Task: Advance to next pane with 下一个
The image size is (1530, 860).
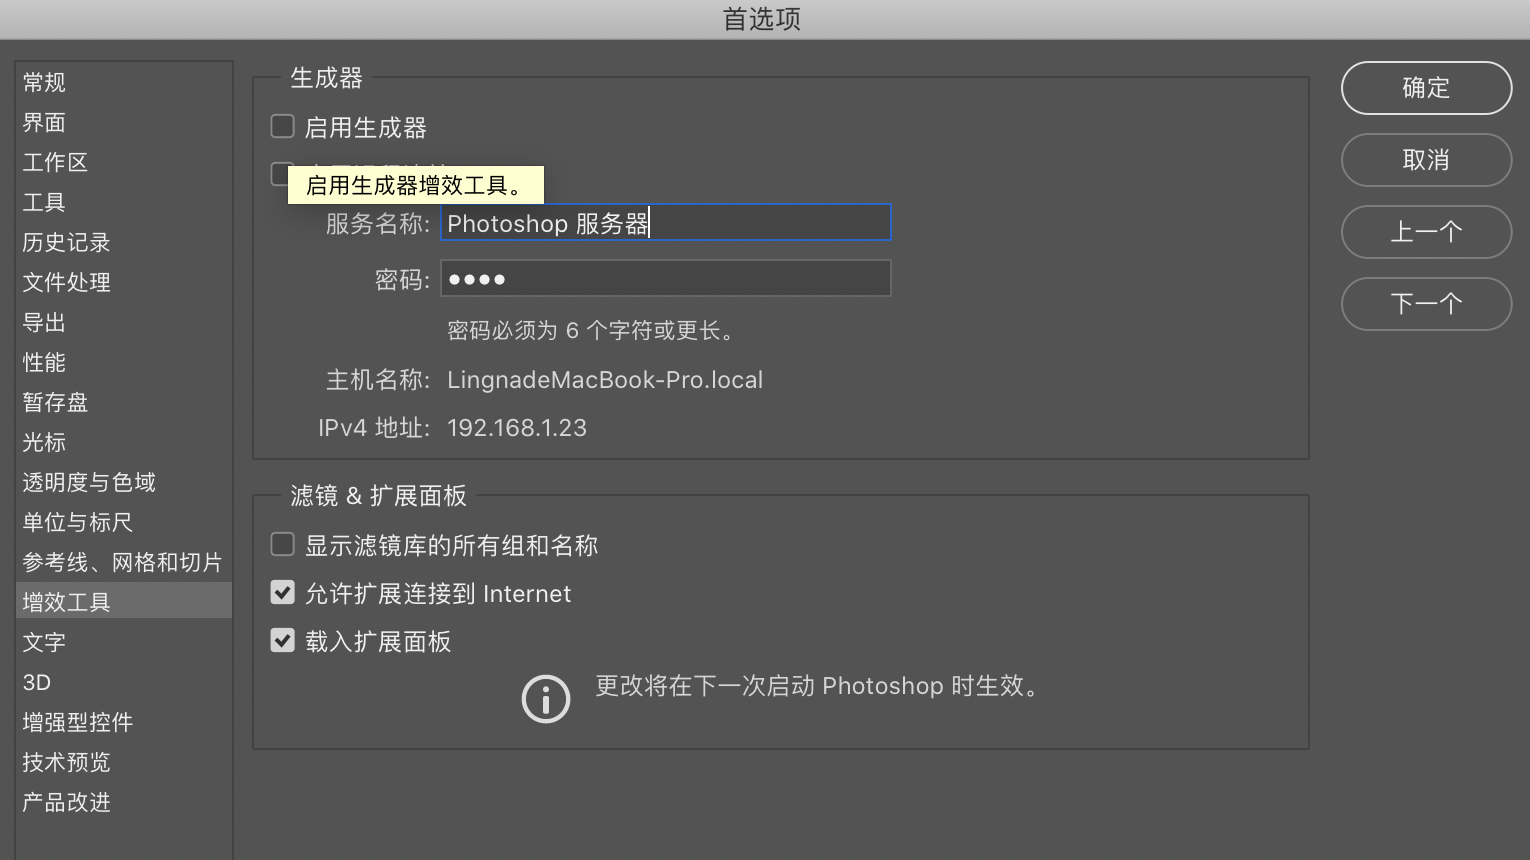Action: coord(1425,304)
